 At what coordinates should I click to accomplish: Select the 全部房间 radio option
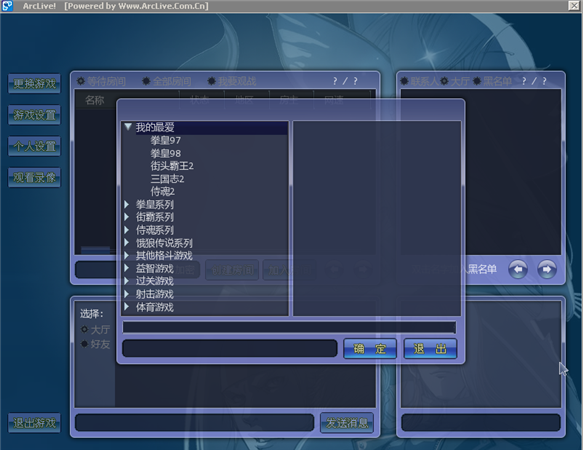(x=146, y=81)
